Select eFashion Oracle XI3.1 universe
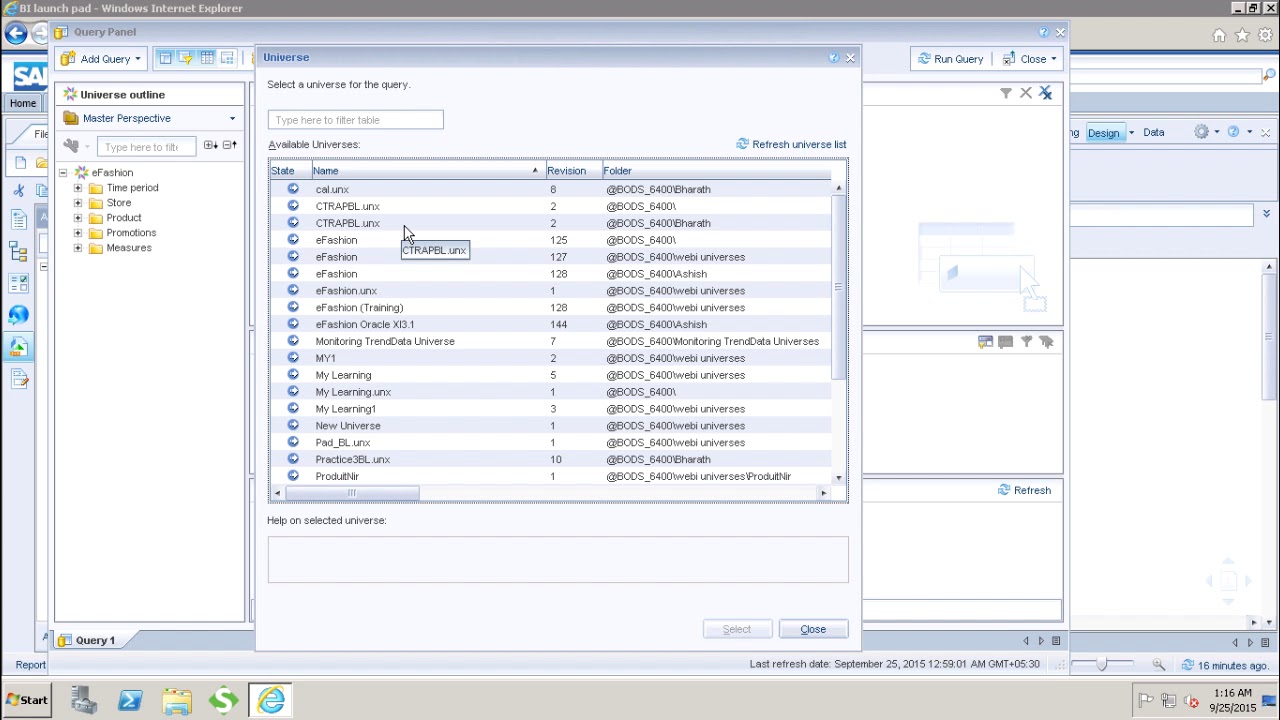The width and height of the screenshot is (1280, 720). 550,324
